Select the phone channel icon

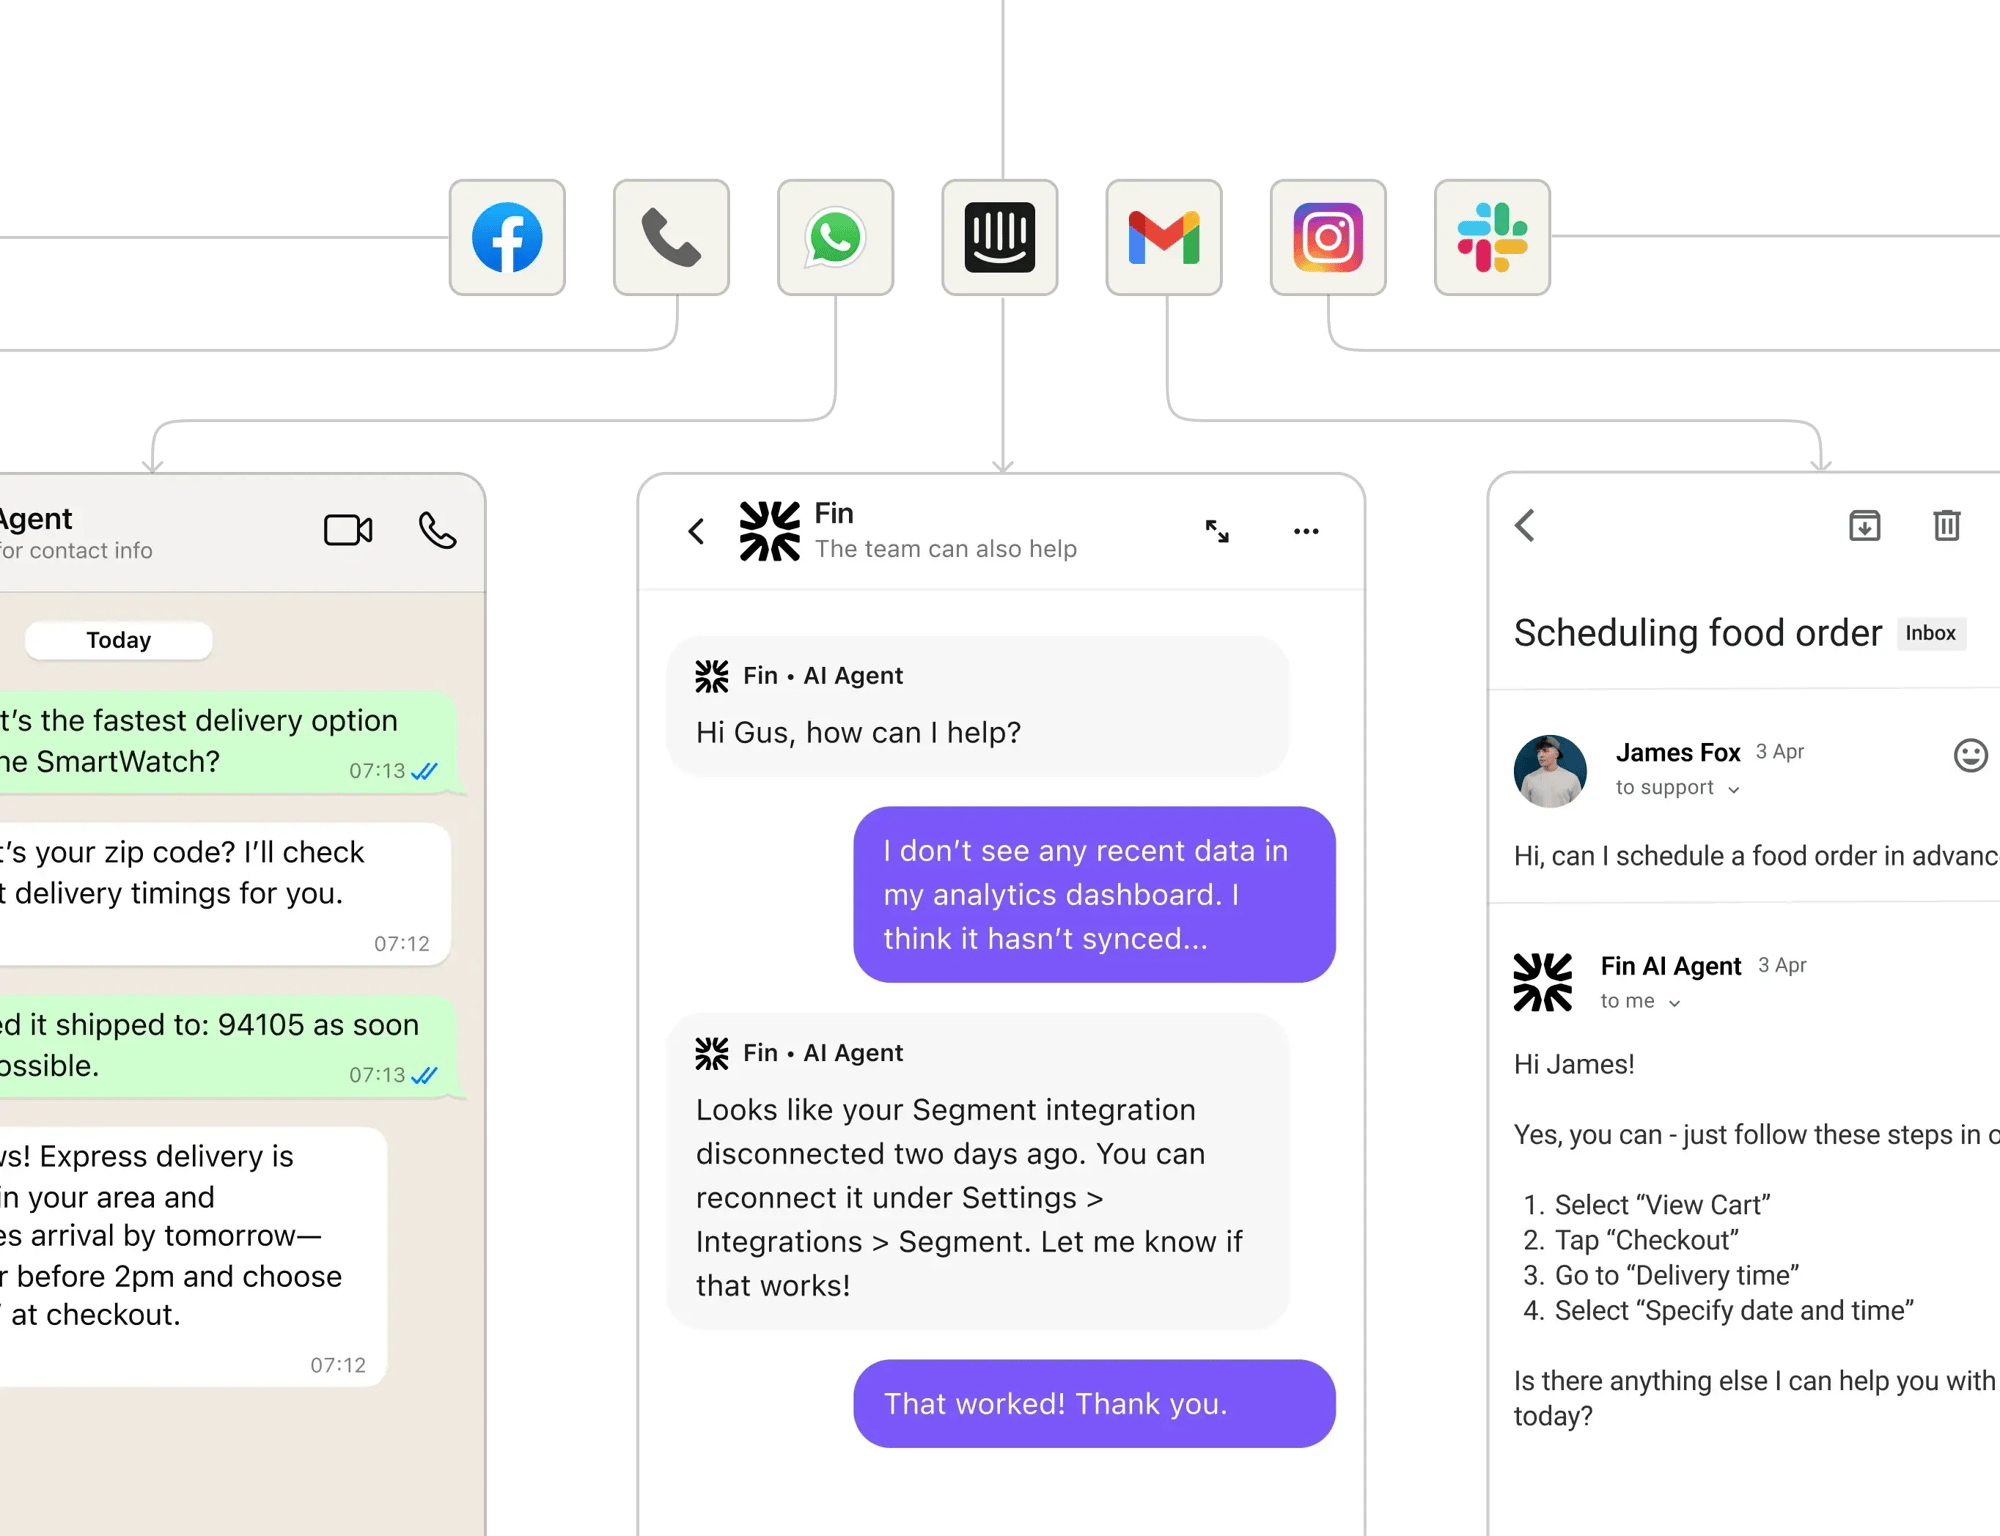coord(671,237)
